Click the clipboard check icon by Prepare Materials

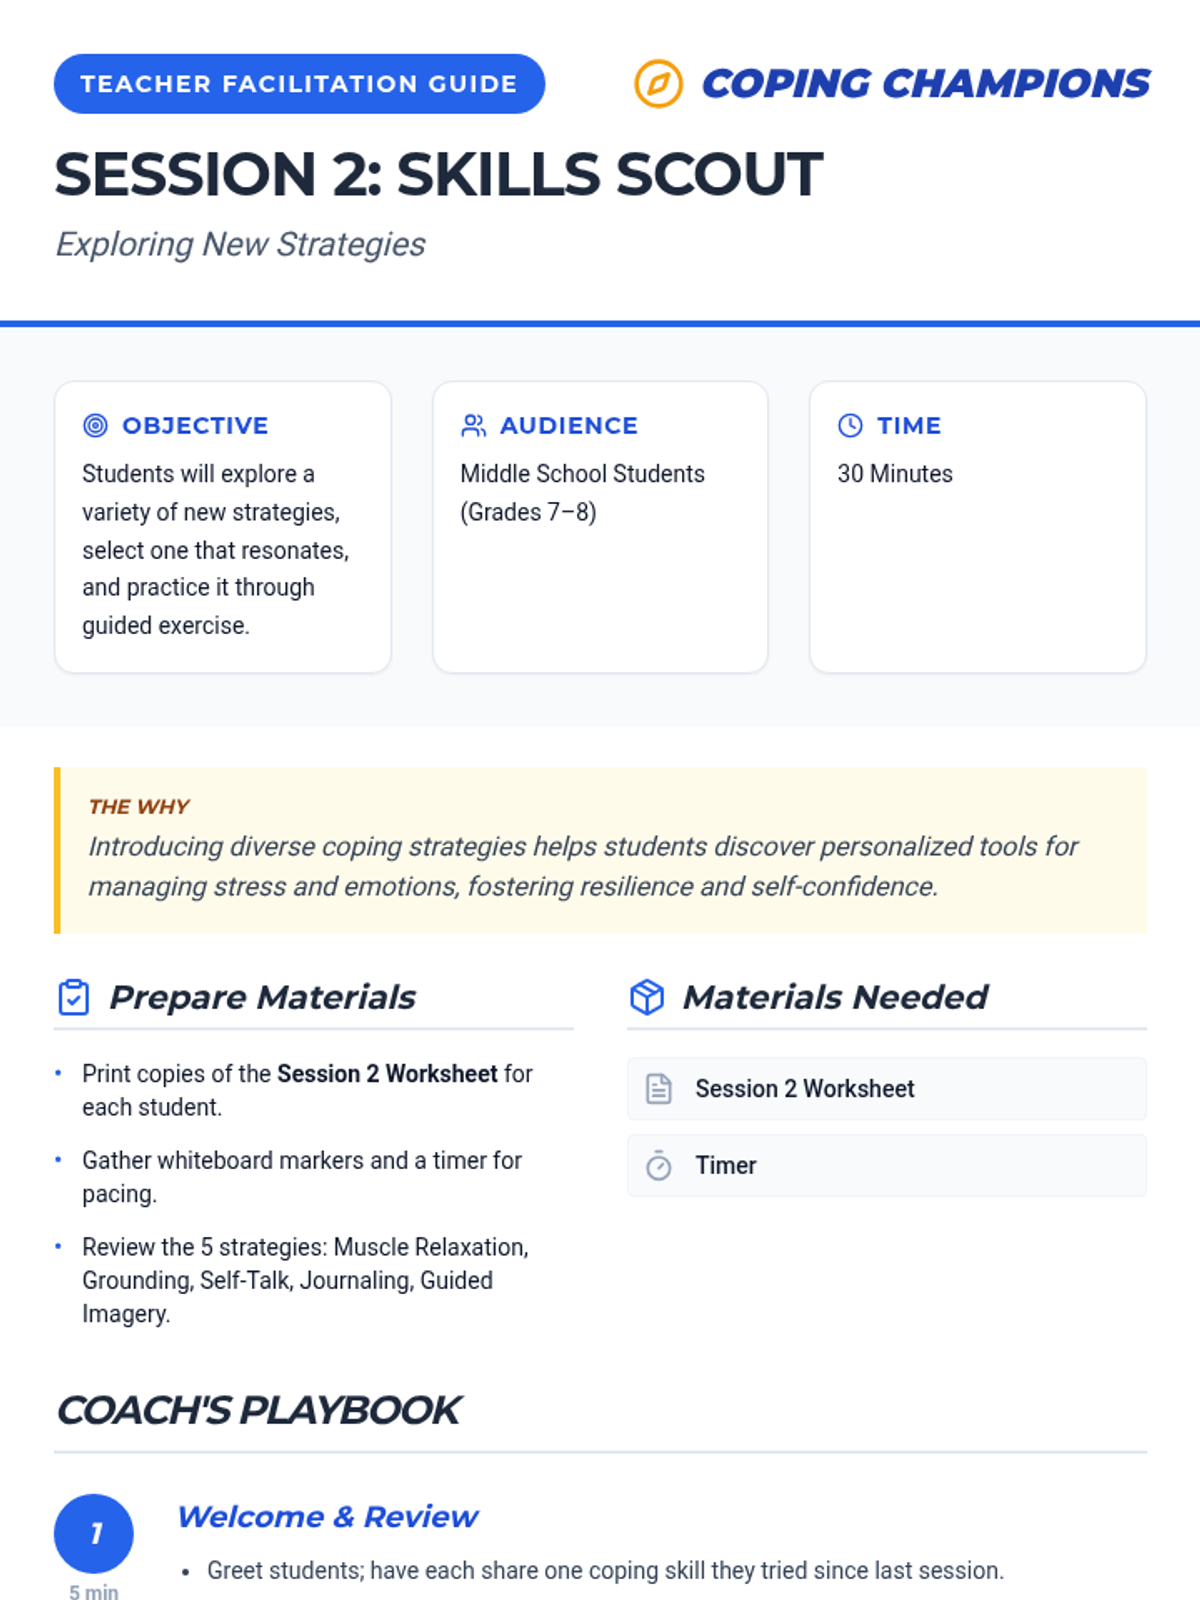click(x=74, y=997)
